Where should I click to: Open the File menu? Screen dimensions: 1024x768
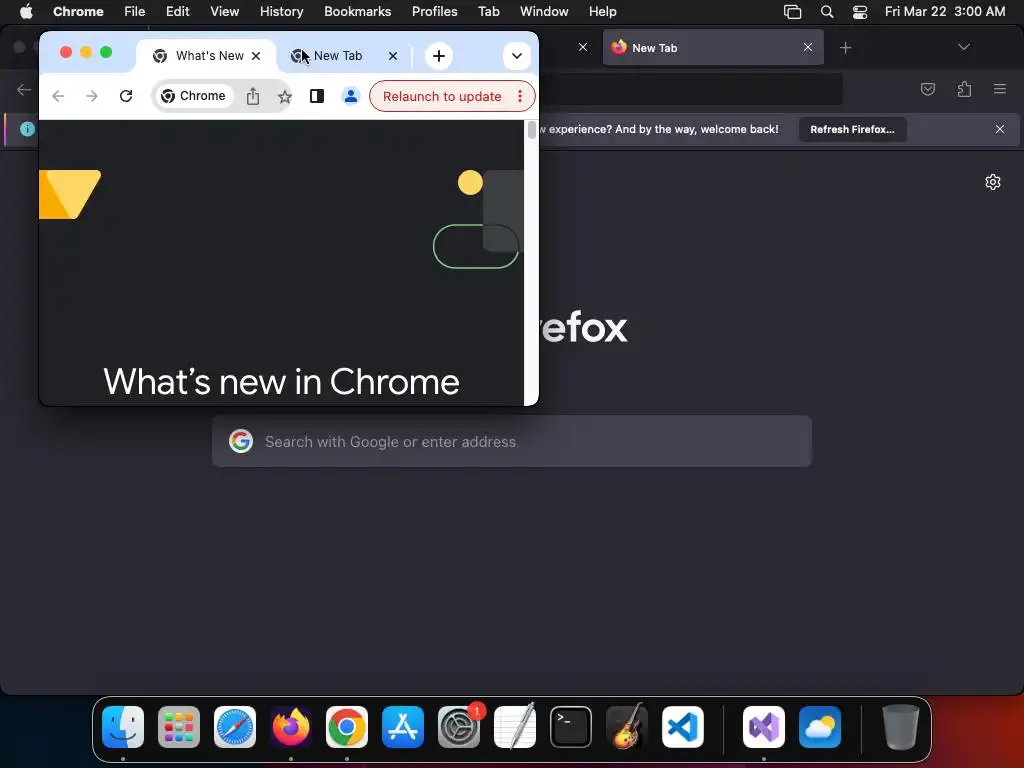click(135, 12)
